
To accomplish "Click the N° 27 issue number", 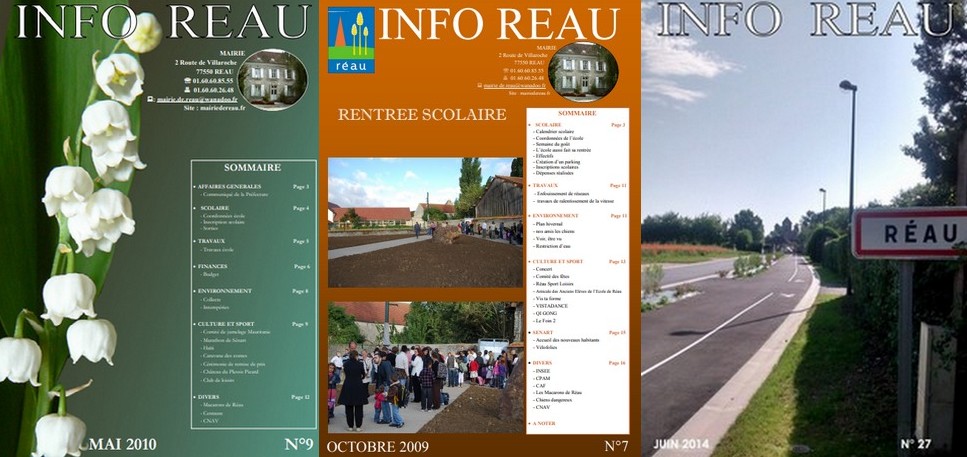I will tap(919, 443).
